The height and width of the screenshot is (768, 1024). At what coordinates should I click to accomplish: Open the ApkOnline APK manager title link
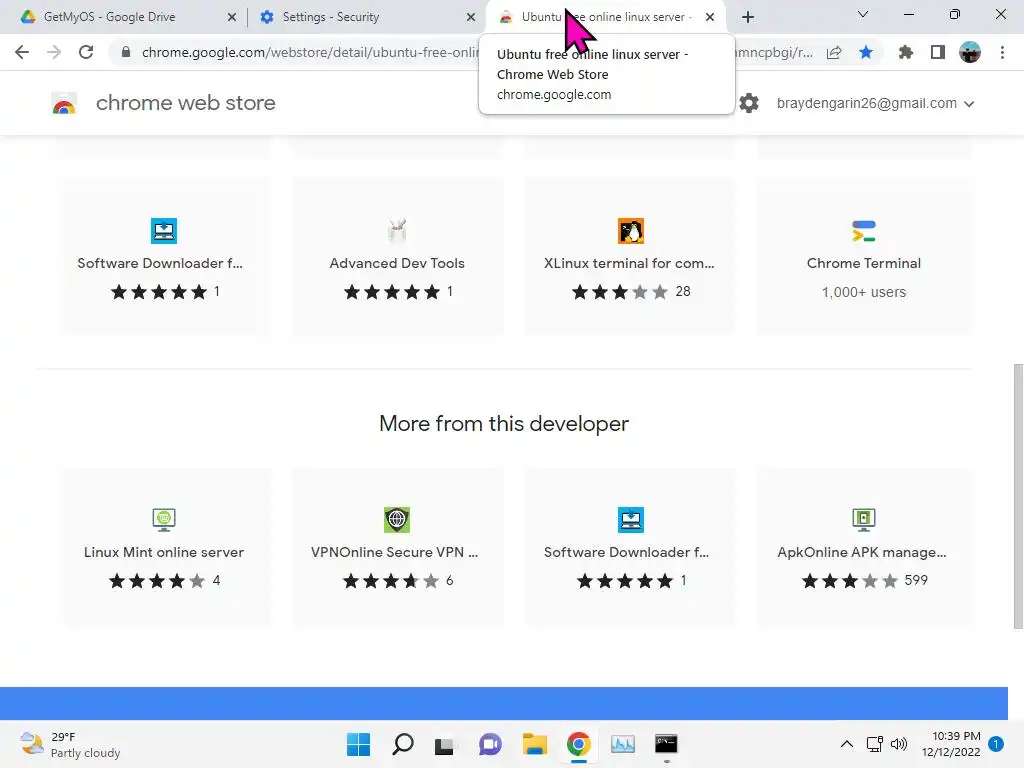(862, 552)
